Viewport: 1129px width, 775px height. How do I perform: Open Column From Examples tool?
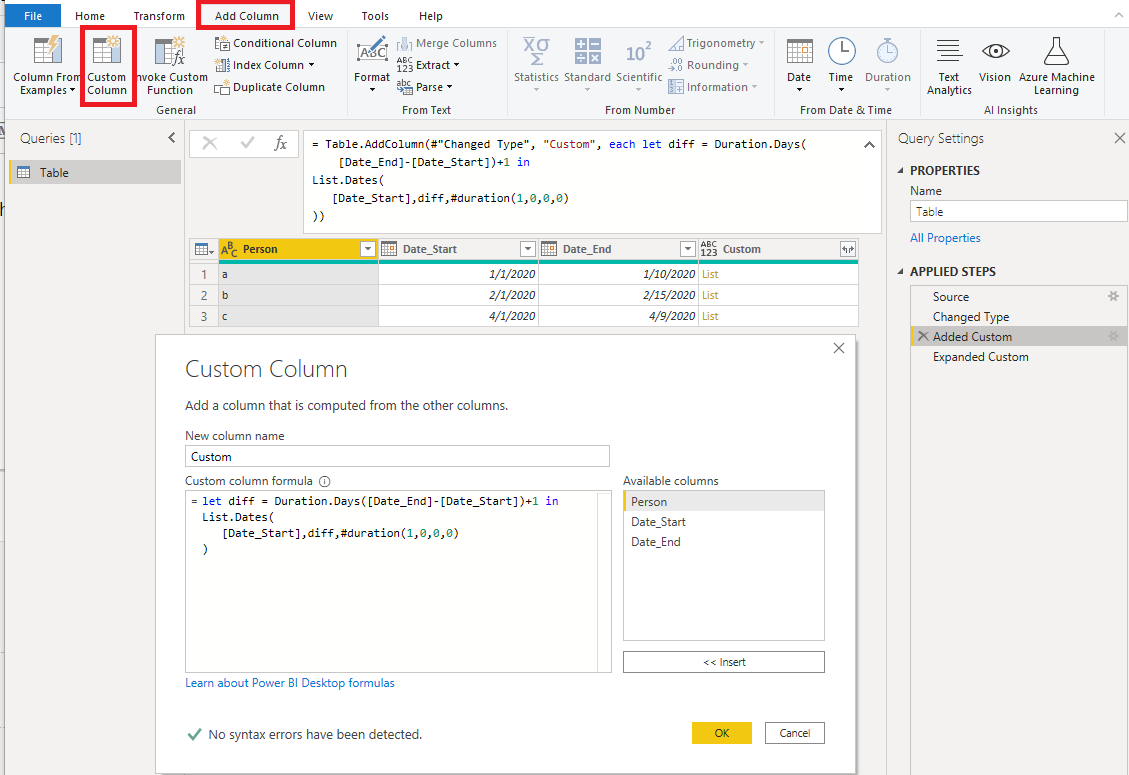[47, 66]
